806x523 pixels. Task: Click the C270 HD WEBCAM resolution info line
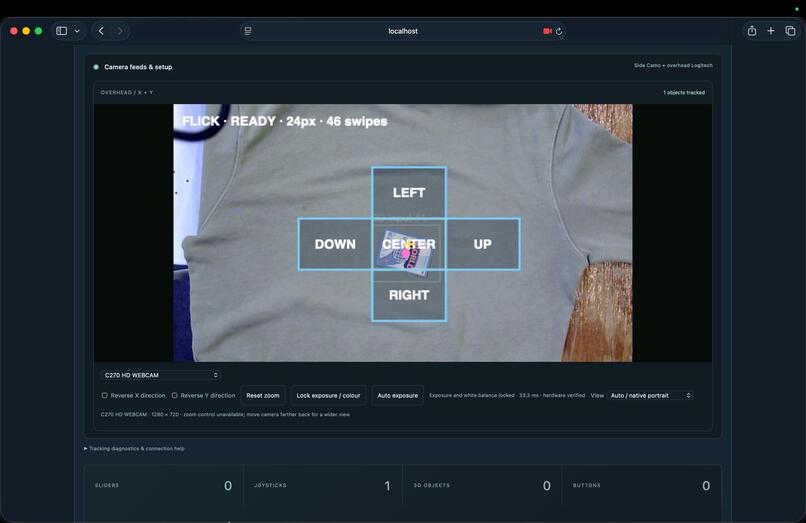pyautogui.click(x=225, y=414)
